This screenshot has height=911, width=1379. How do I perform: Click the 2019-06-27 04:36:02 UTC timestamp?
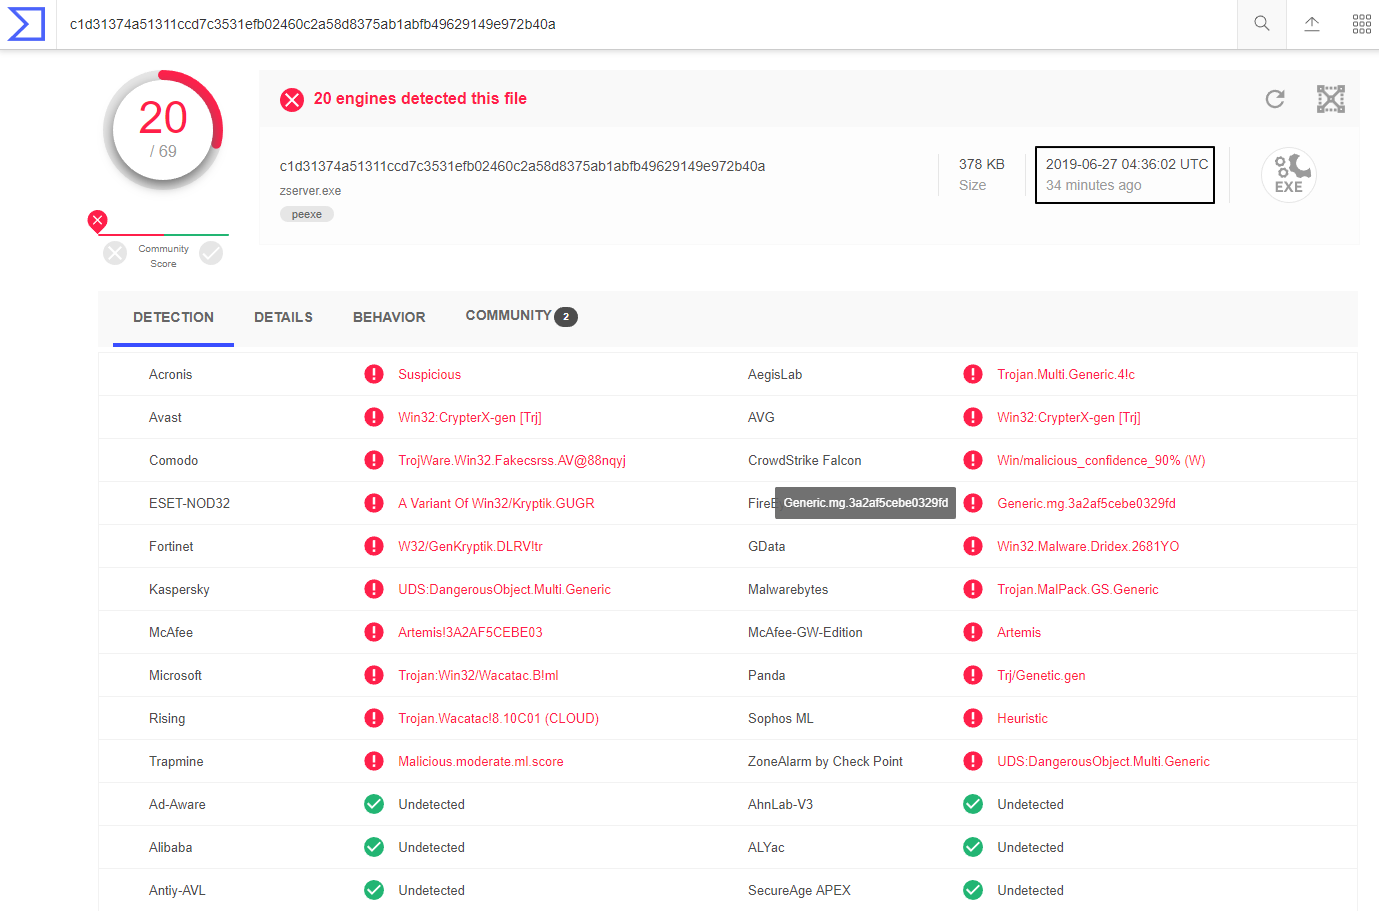point(1127,164)
